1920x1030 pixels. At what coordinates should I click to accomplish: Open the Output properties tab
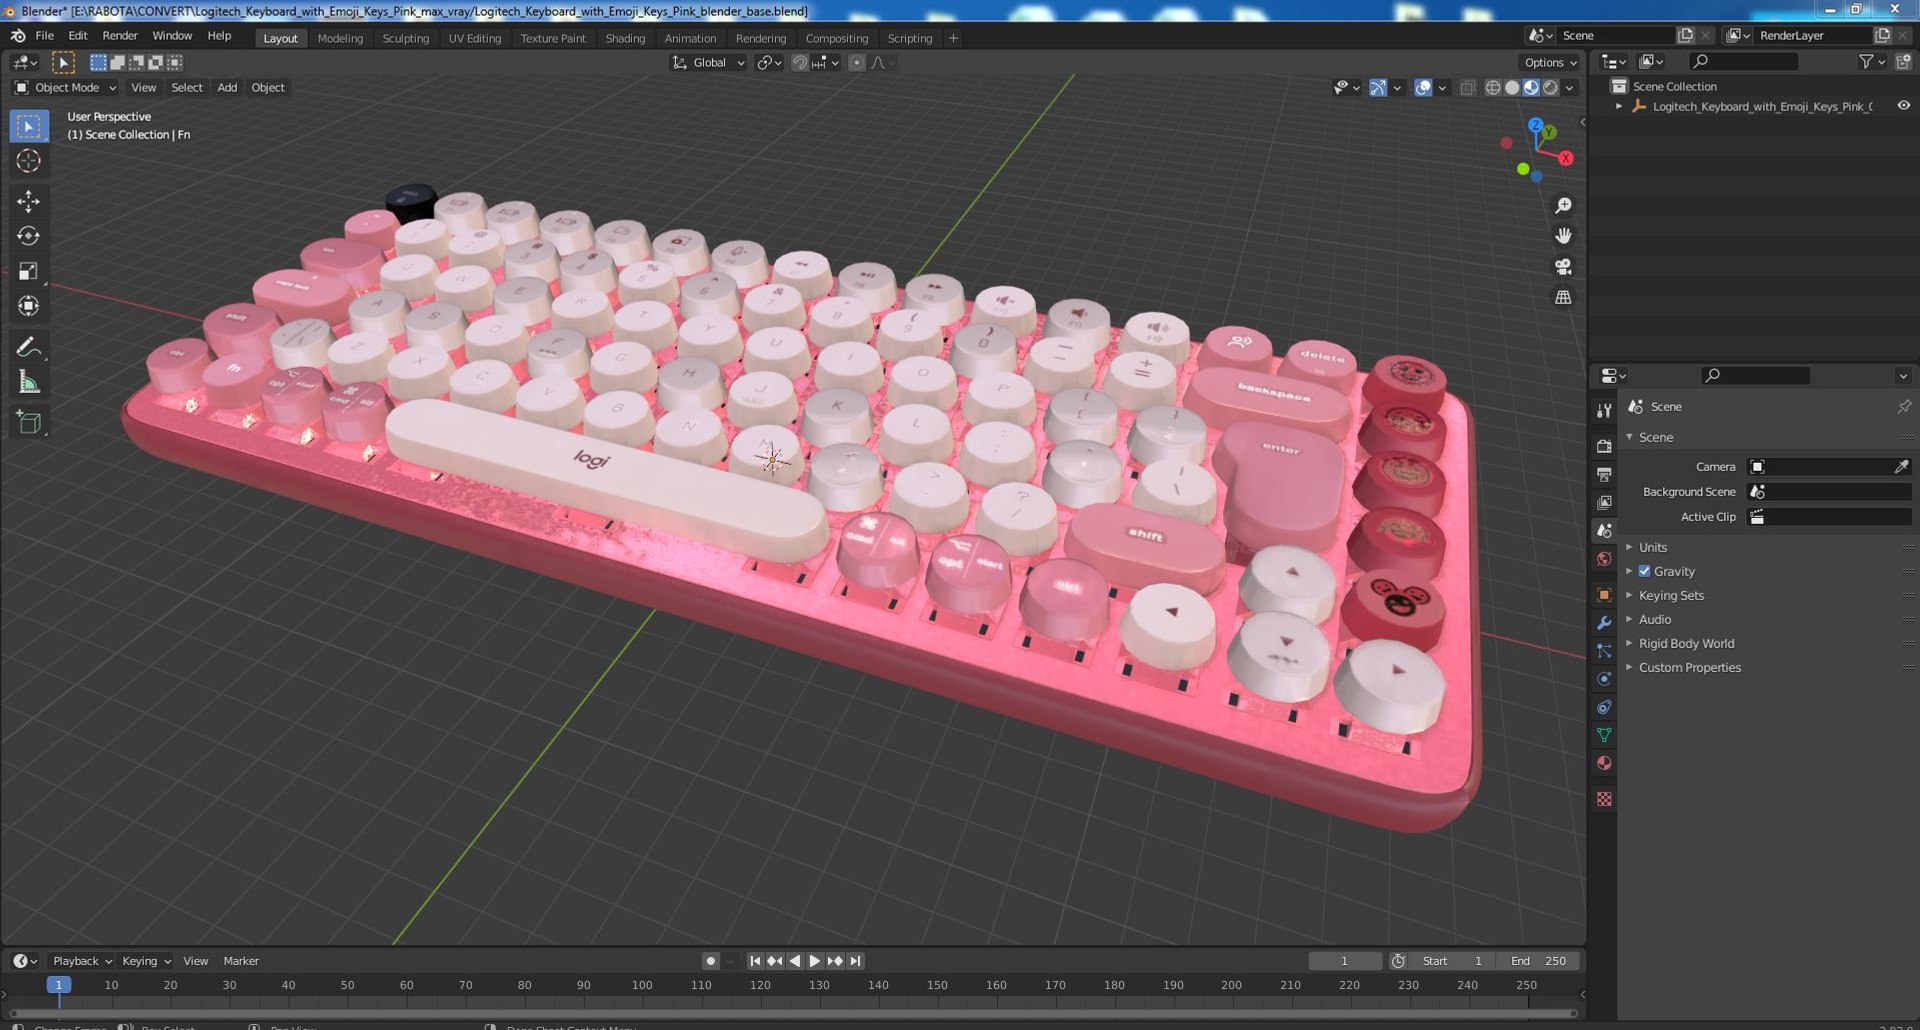(1604, 474)
